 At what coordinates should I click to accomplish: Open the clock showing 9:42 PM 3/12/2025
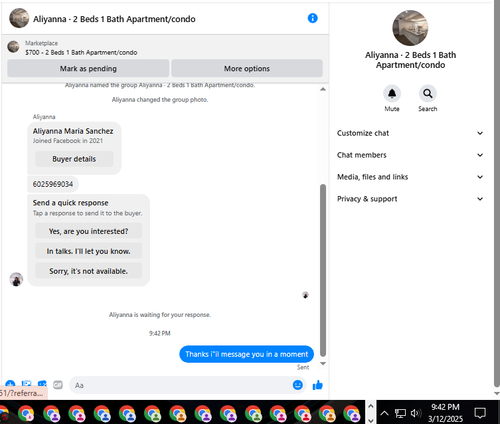pos(445,413)
